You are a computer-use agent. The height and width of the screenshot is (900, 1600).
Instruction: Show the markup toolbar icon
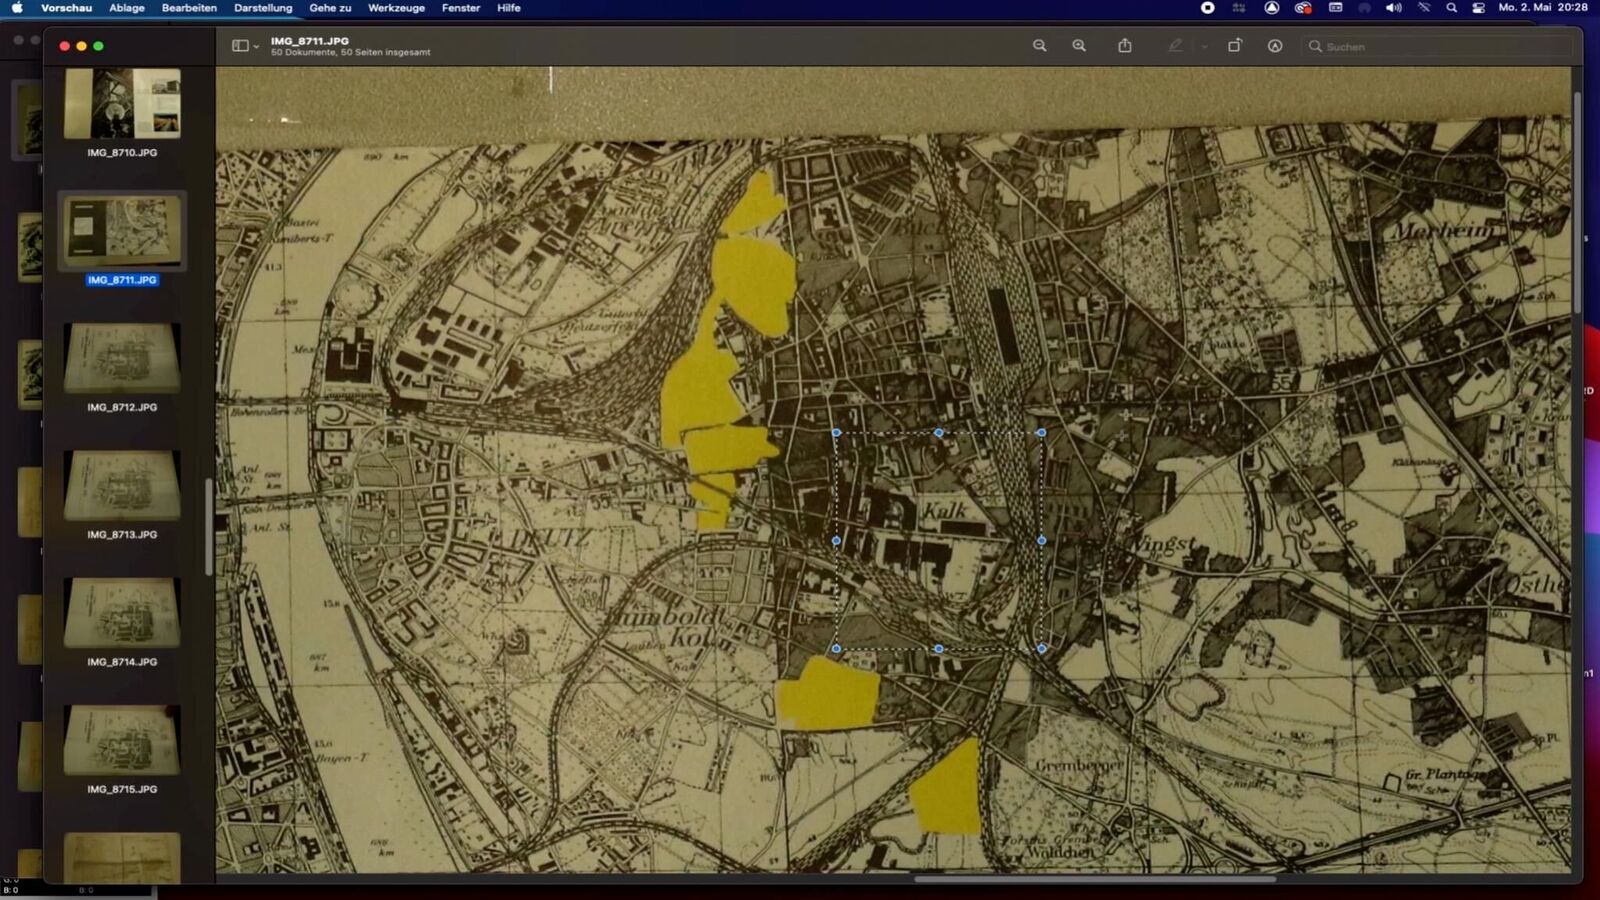click(1275, 46)
